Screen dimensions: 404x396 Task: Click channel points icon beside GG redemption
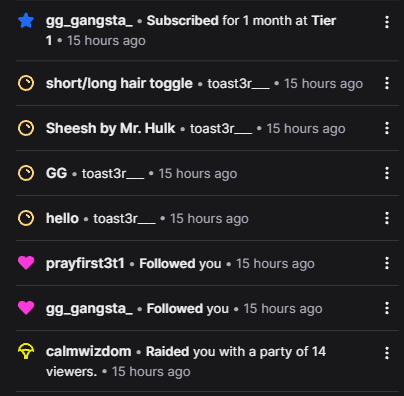[x=26, y=173]
